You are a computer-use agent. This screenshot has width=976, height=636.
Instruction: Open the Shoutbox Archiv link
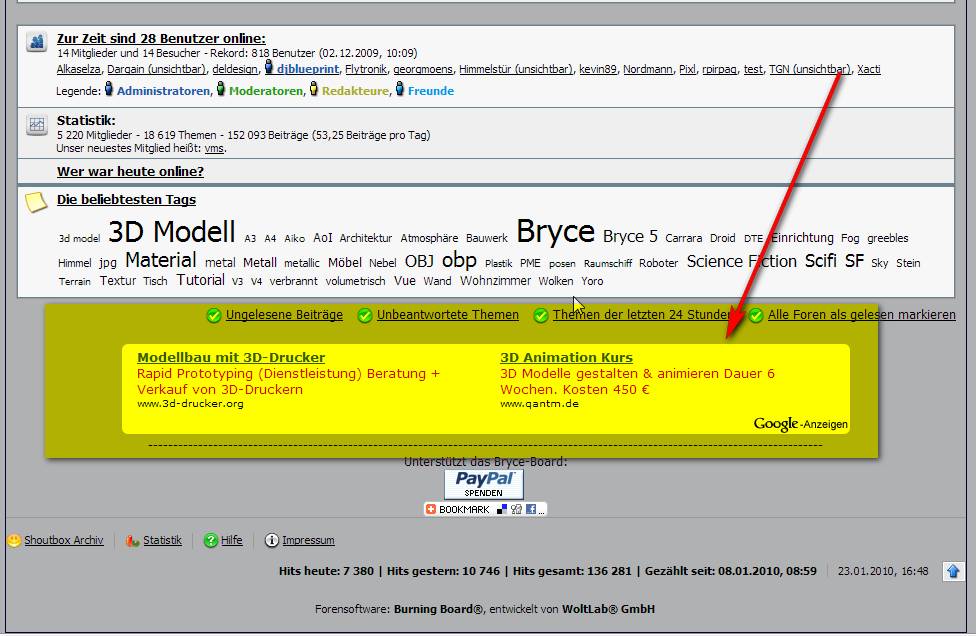[x=63, y=540]
